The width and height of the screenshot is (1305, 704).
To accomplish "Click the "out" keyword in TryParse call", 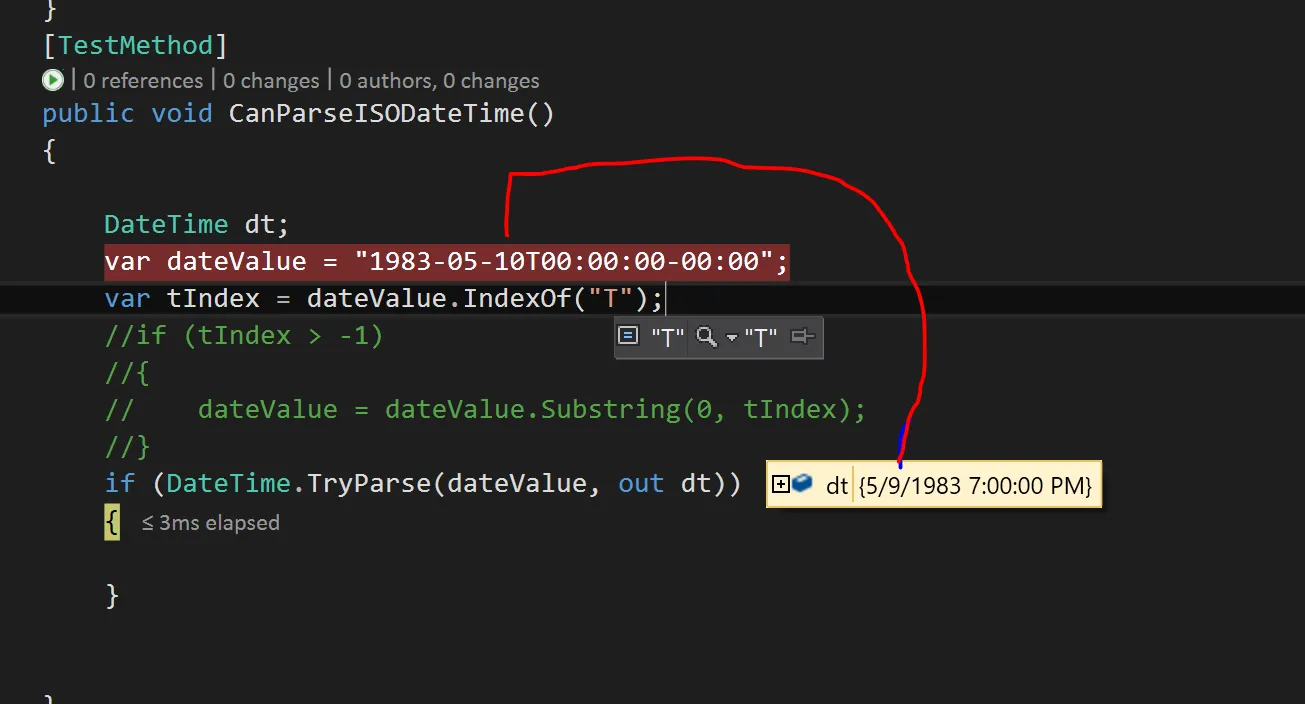I will click(641, 484).
